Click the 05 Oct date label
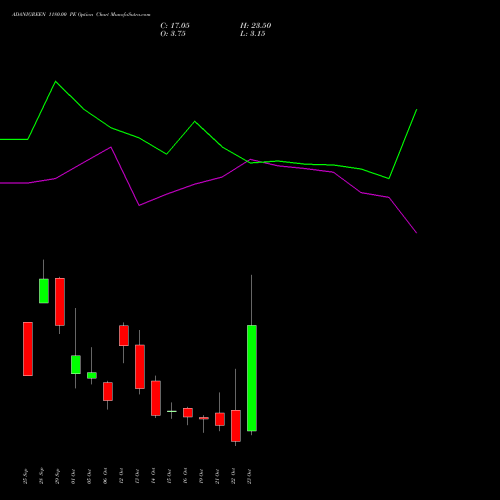 coord(89,476)
